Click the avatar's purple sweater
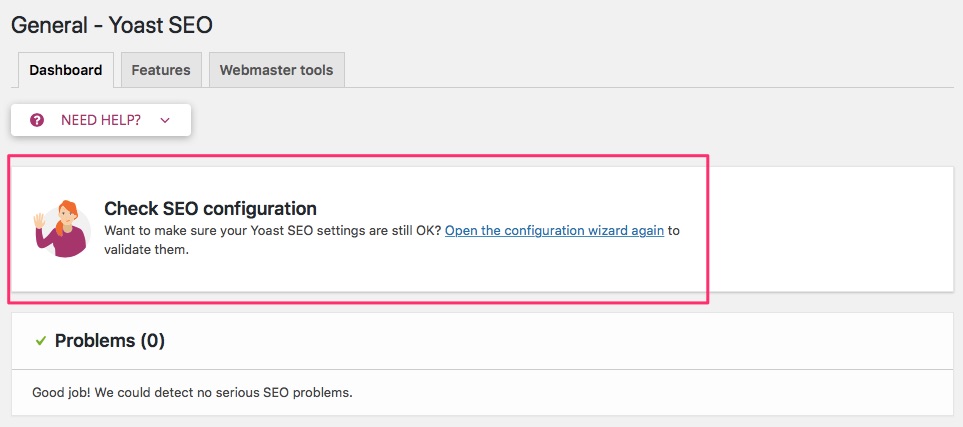Image resolution: width=963 pixels, height=427 pixels. coord(62,241)
